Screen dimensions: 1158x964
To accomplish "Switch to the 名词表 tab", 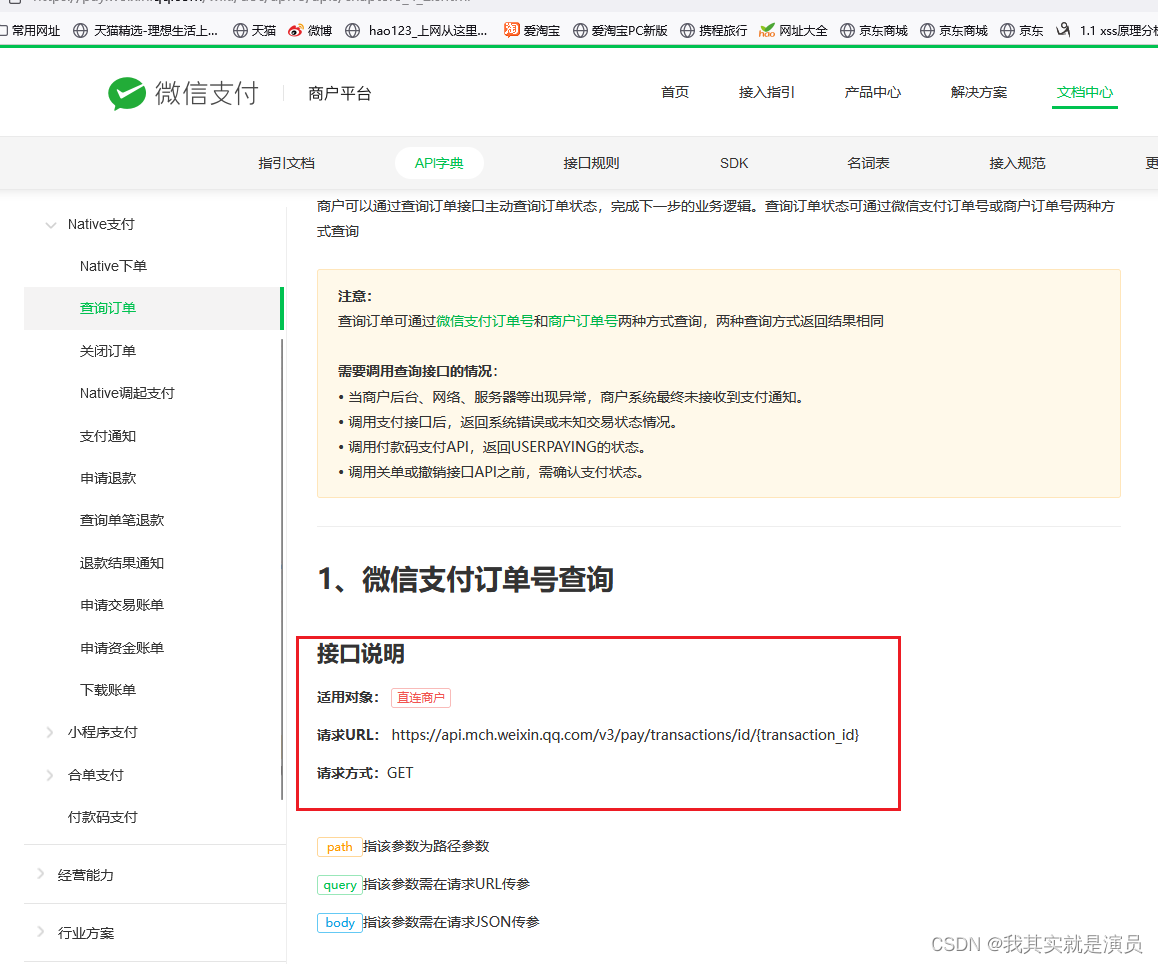I will (x=868, y=163).
